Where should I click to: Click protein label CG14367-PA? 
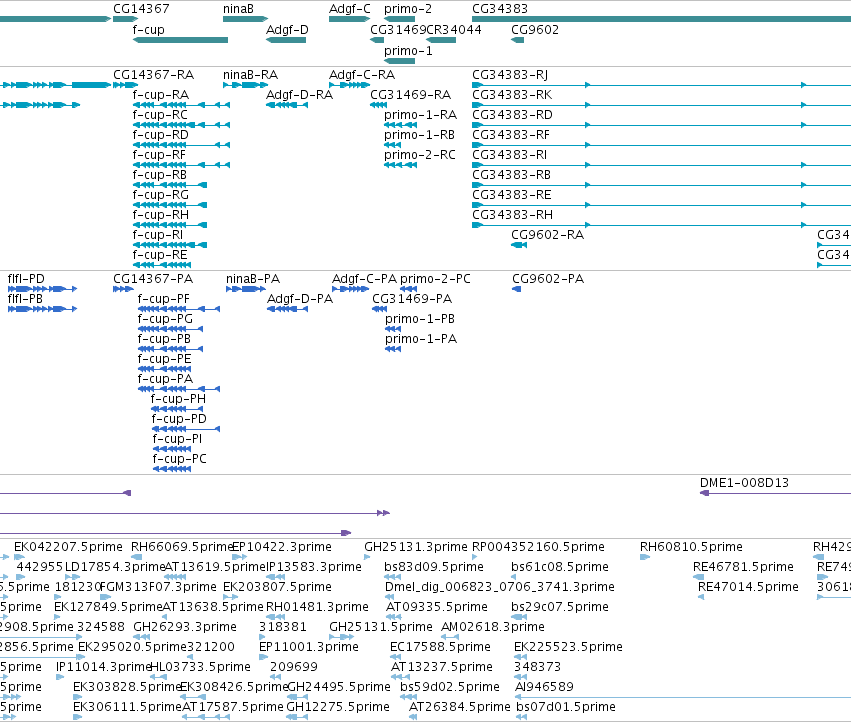coord(153,279)
